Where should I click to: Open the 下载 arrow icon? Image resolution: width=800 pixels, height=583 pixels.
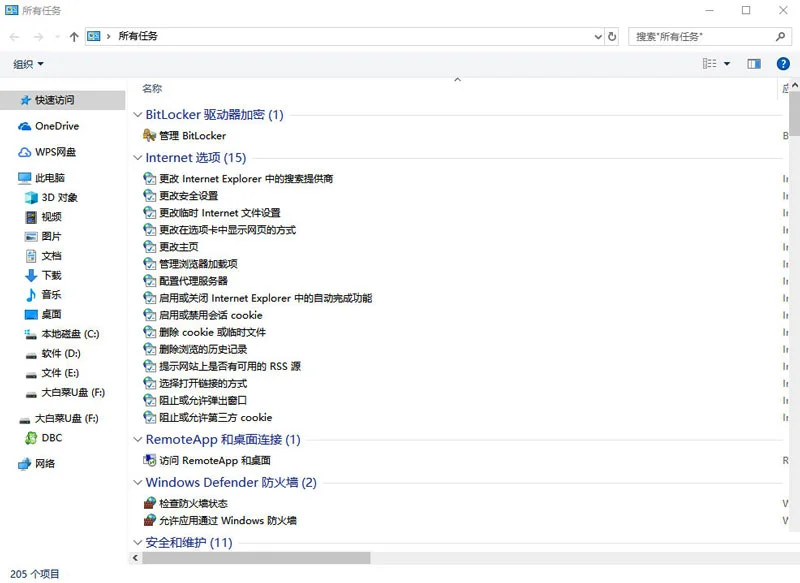pyautogui.click(x=31, y=275)
